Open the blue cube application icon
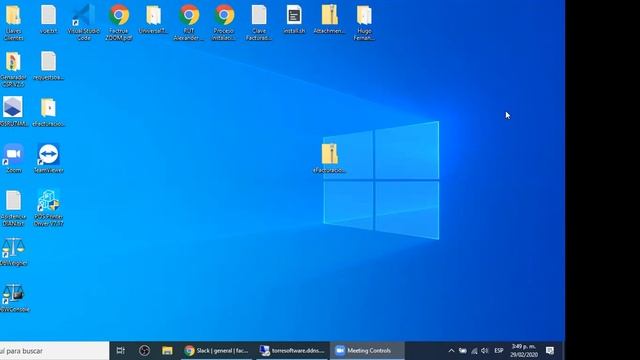Viewport: 640px width, 360px height. click(13, 111)
